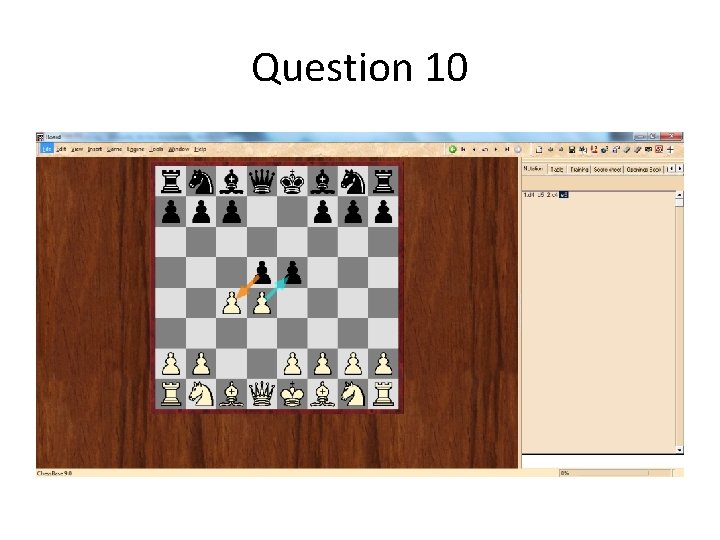Click the application icon in title bar
The width and height of the screenshot is (720, 540).
(x=40, y=137)
